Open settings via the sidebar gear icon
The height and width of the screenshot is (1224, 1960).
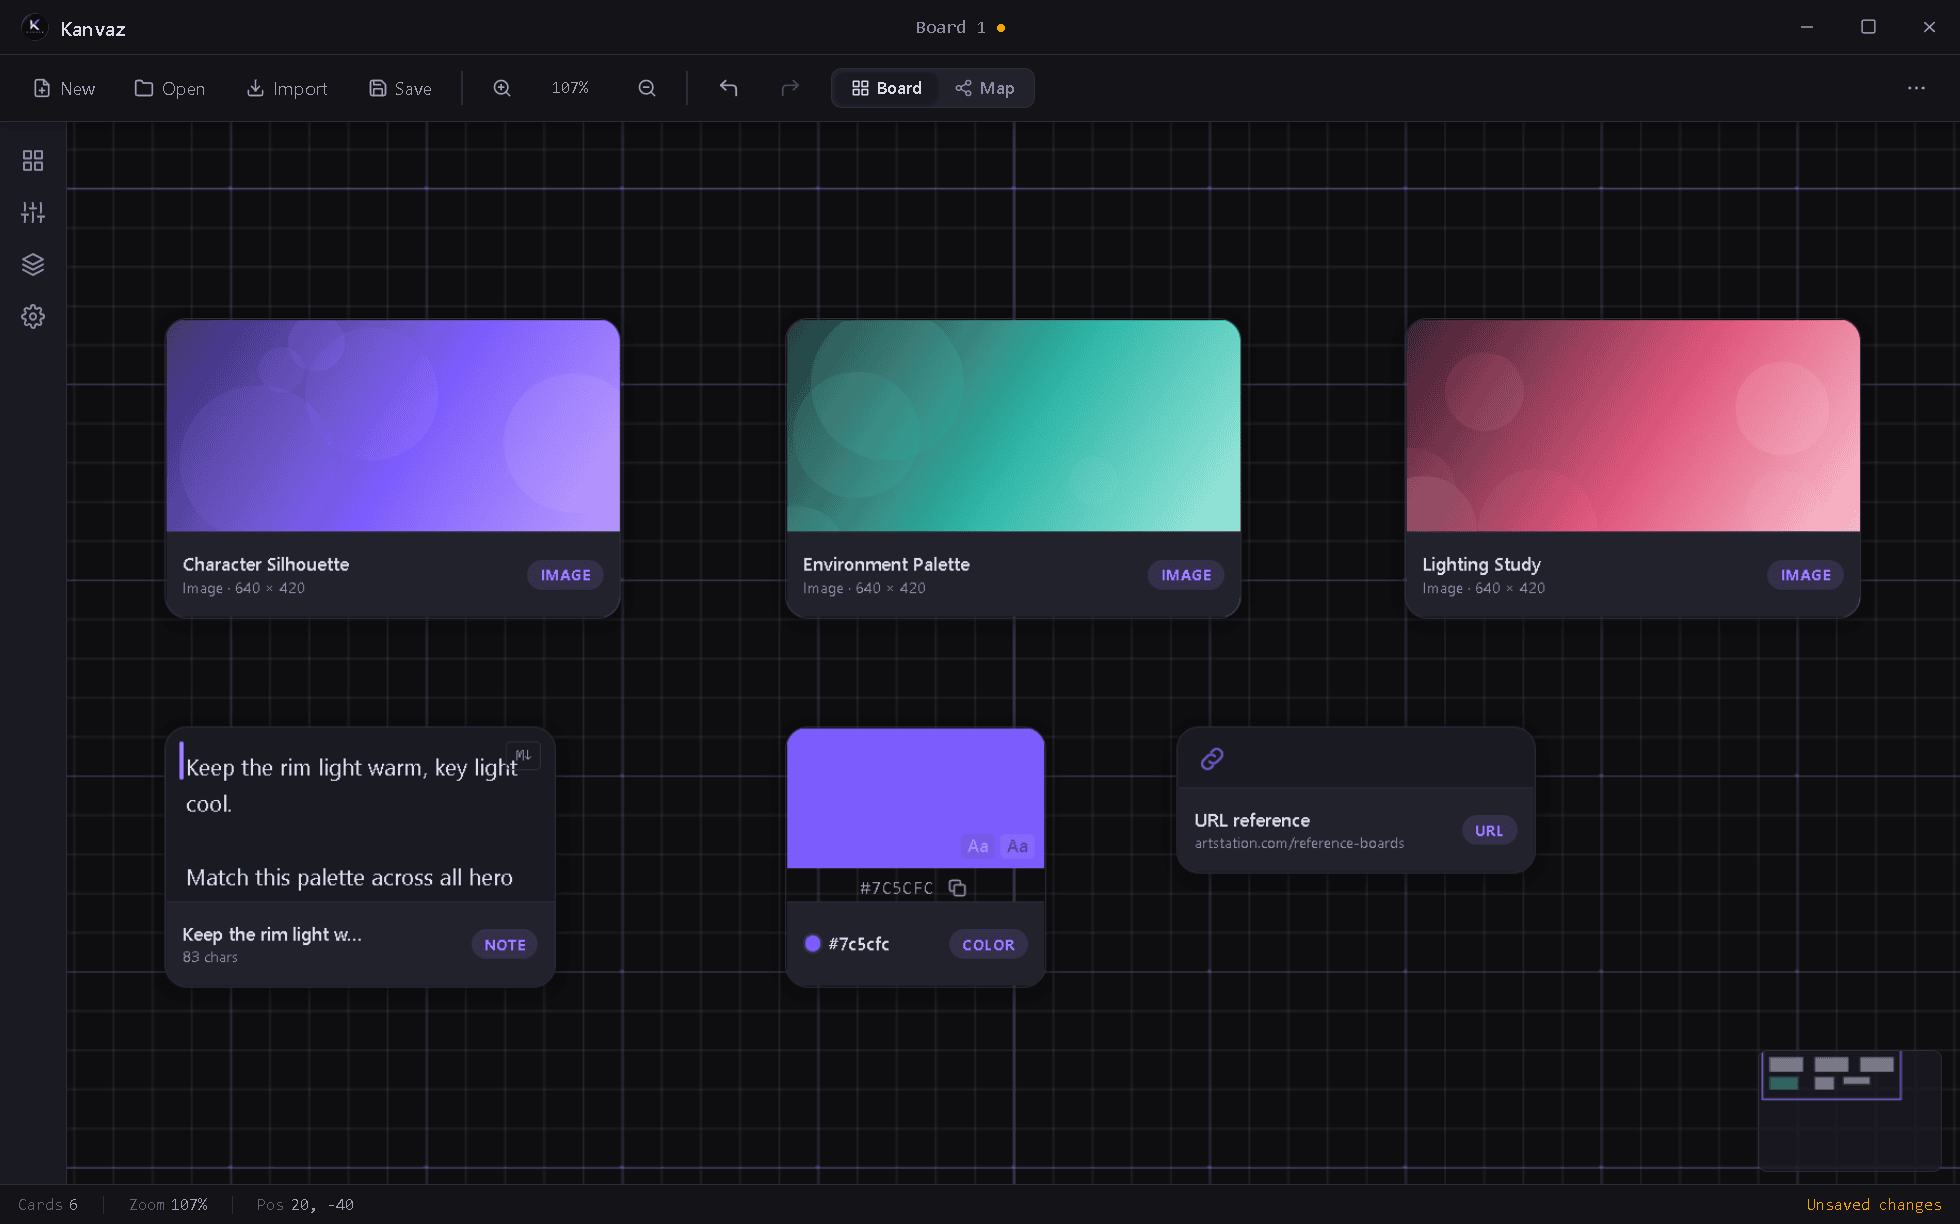point(33,316)
